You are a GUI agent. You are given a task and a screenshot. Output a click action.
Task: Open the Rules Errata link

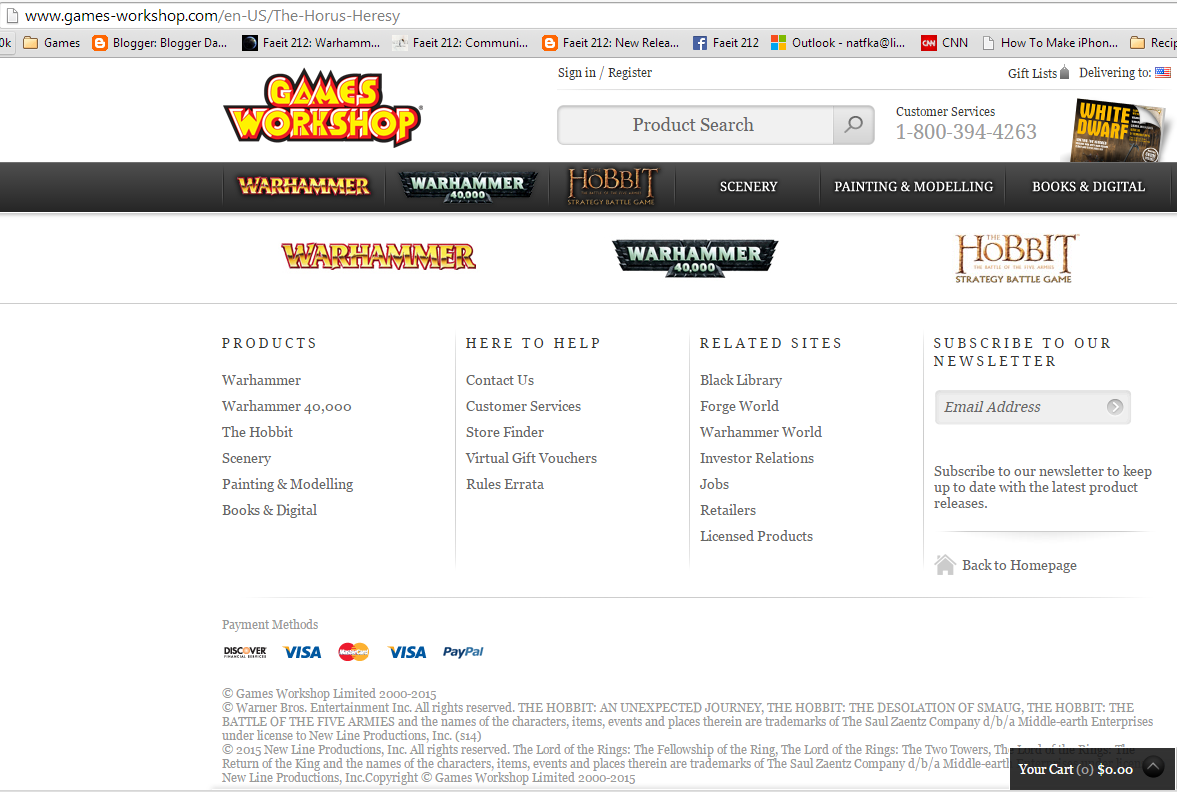coord(504,484)
